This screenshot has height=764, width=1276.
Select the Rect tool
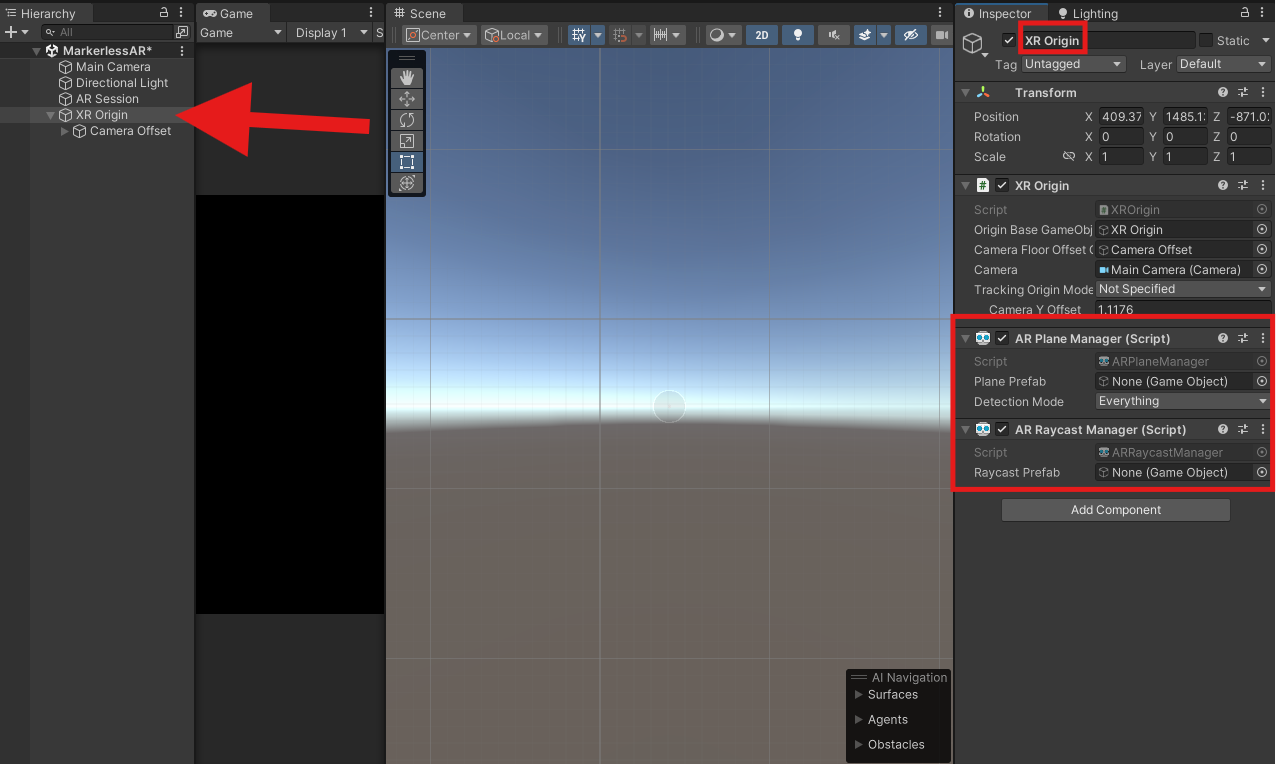[x=407, y=162]
